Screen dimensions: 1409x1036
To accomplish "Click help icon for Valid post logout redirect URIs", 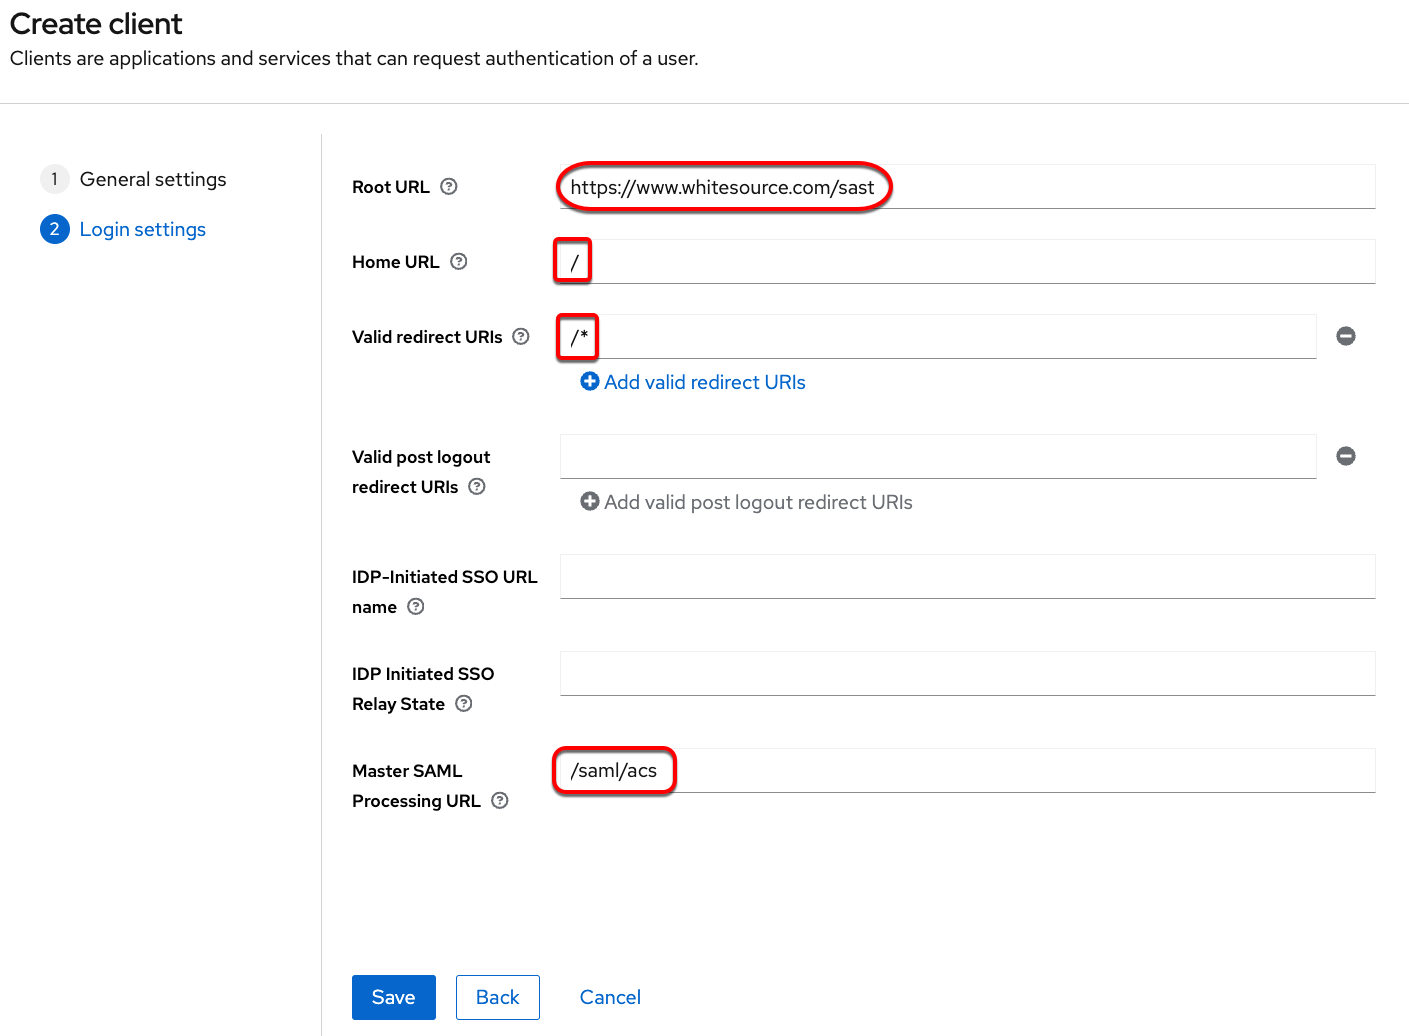I will pos(477,486).
